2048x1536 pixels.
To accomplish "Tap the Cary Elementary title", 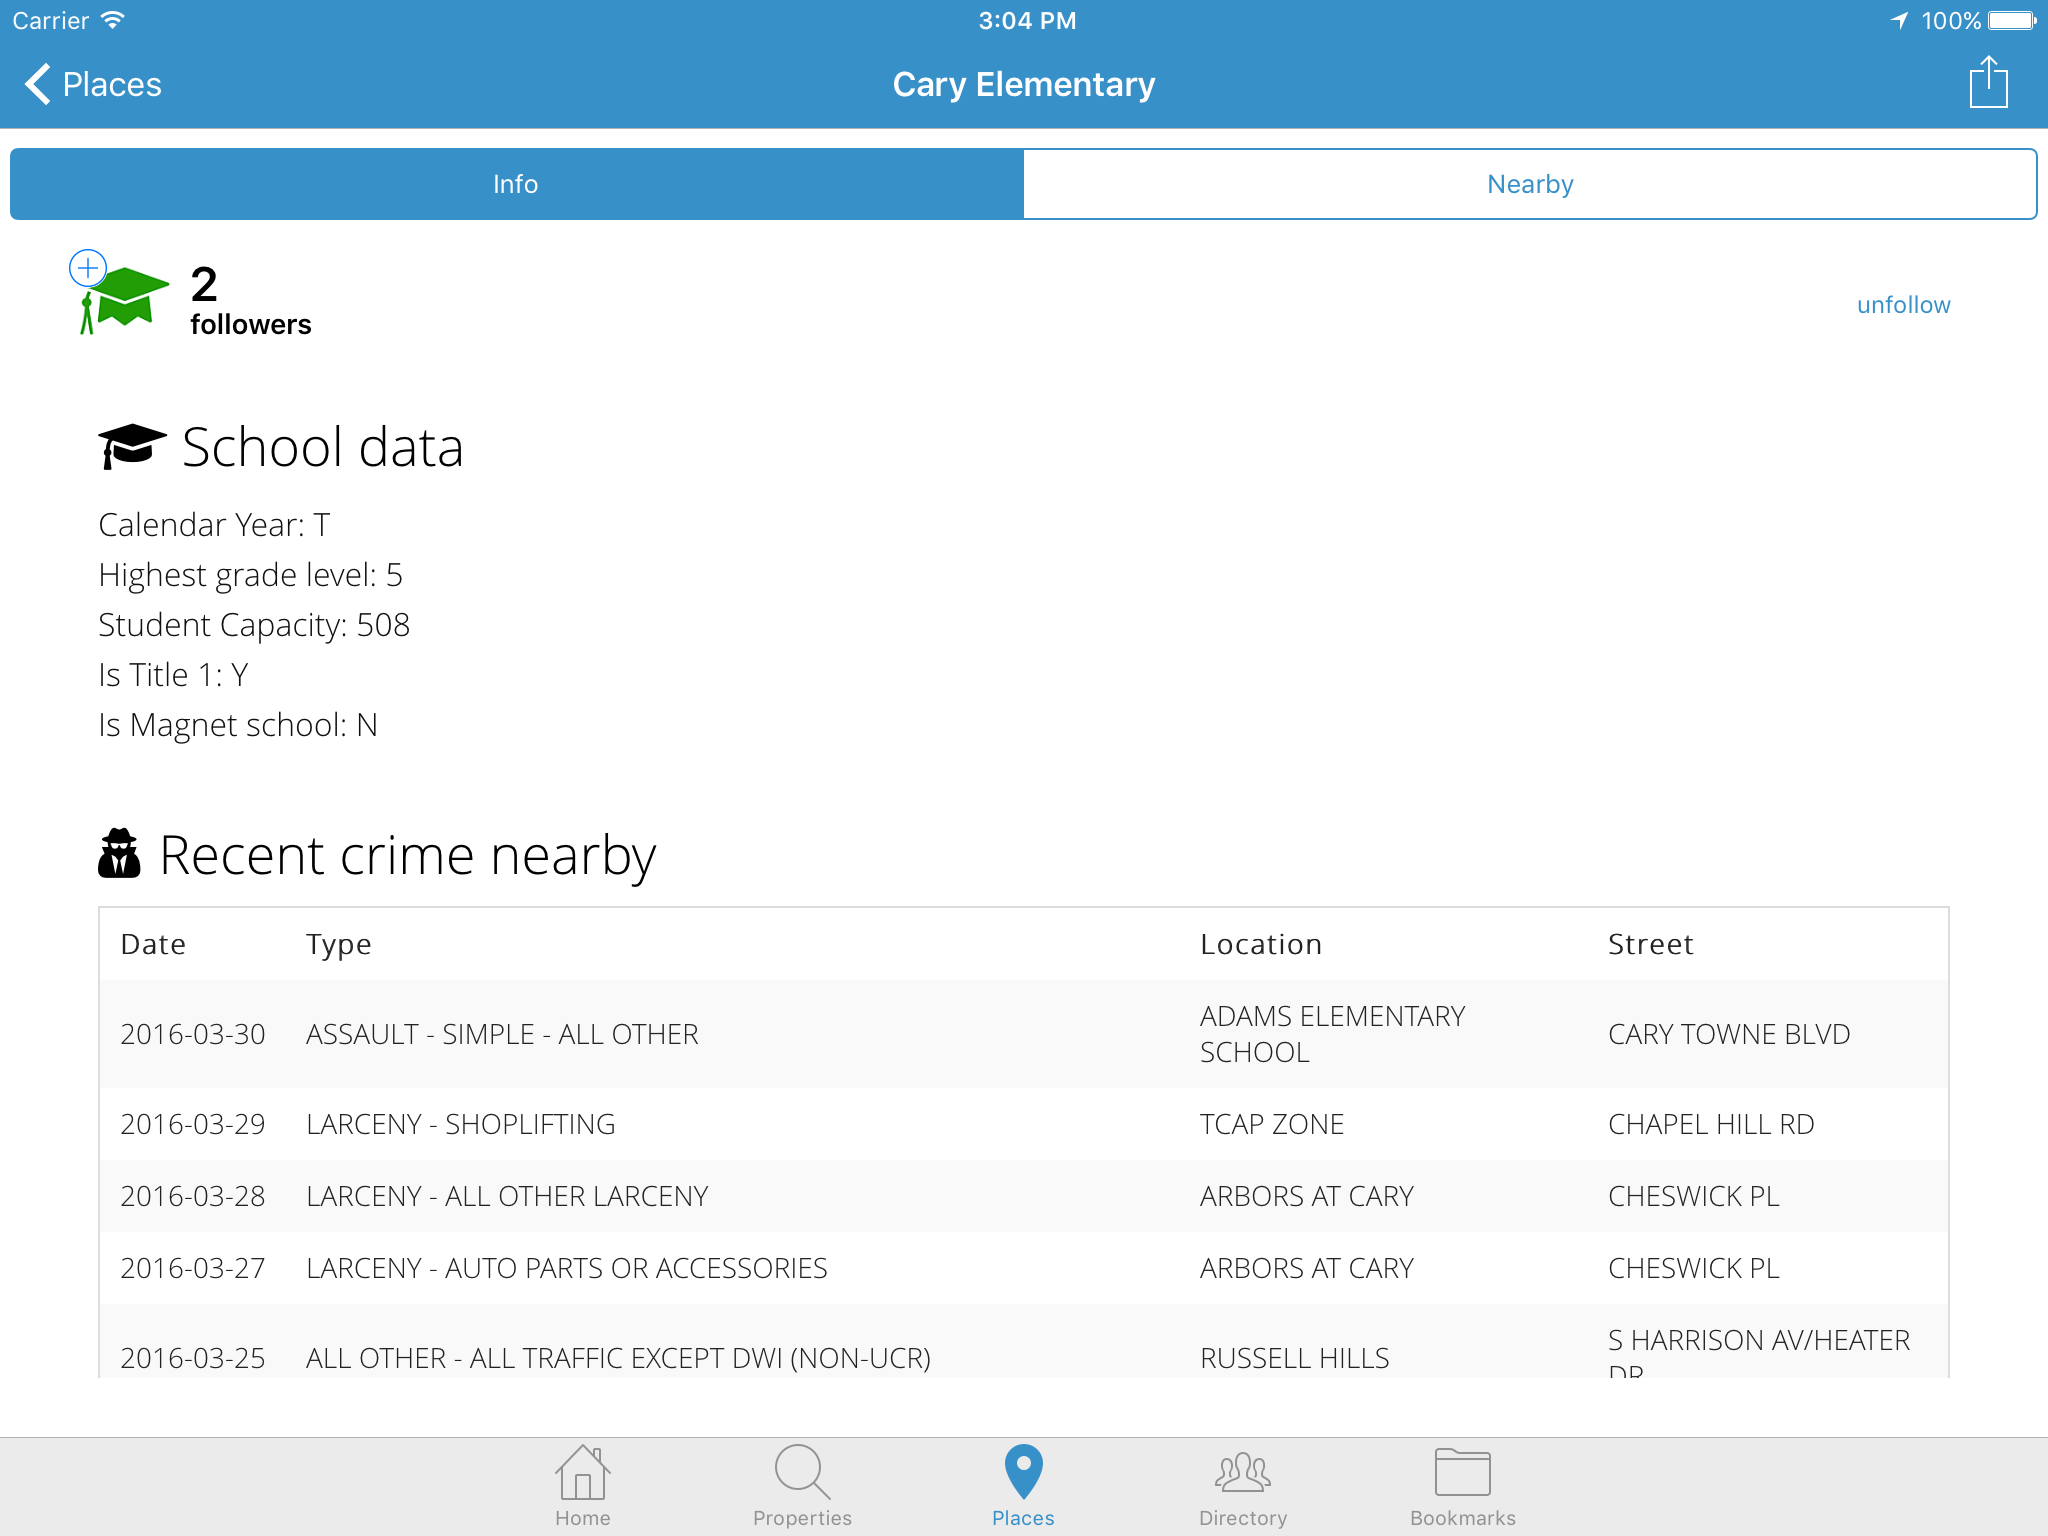I will pyautogui.click(x=1023, y=84).
